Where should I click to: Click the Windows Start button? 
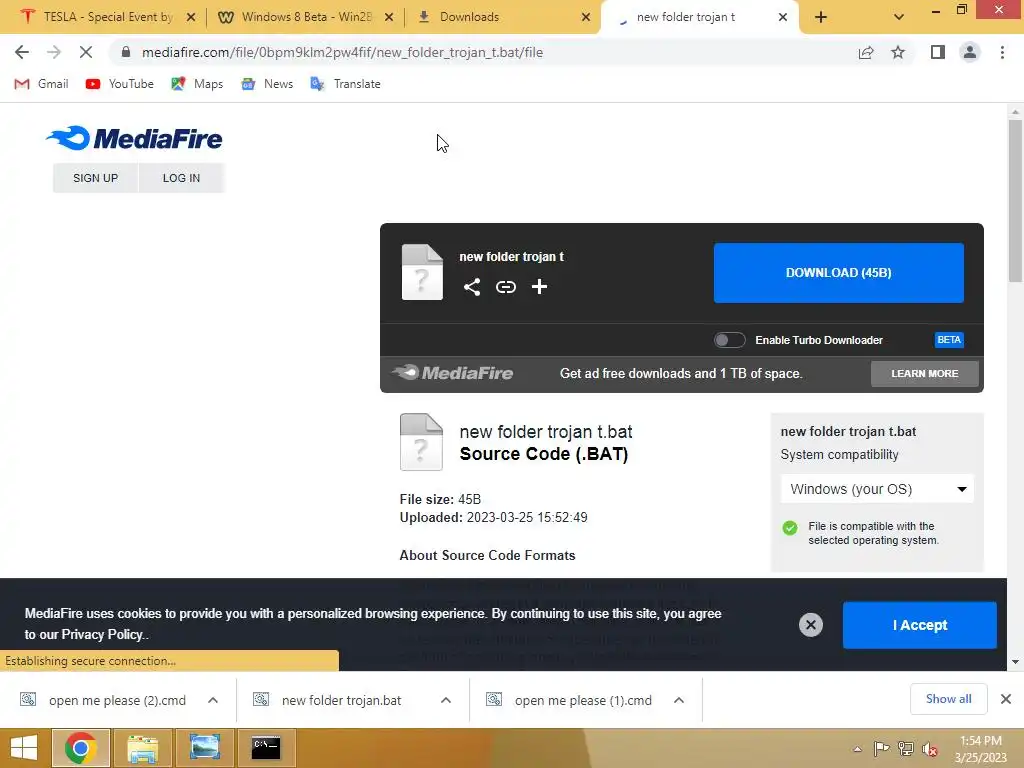pyautogui.click(x=24, y=748)
